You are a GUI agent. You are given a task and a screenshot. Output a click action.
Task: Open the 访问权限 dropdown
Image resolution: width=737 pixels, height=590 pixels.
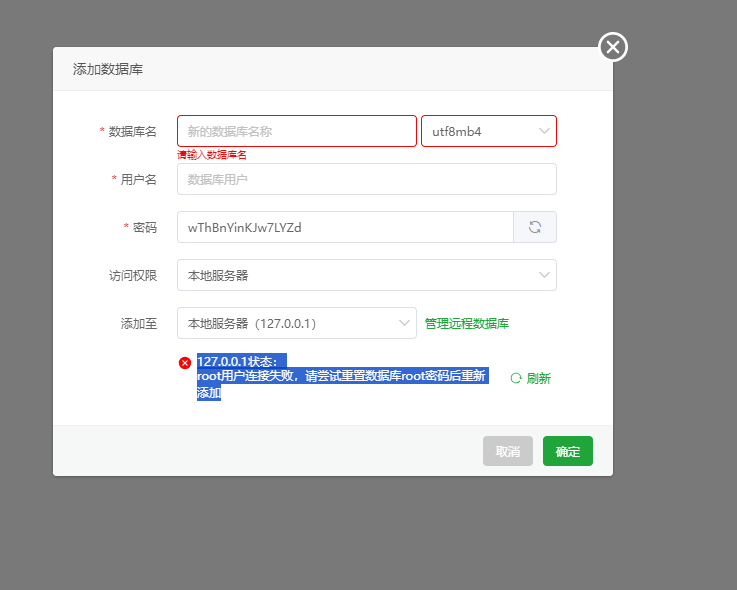point(367,275)
